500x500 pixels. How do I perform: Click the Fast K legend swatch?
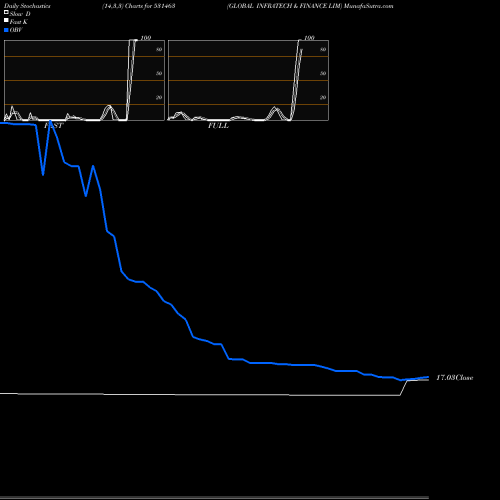[x=6, y=21]
